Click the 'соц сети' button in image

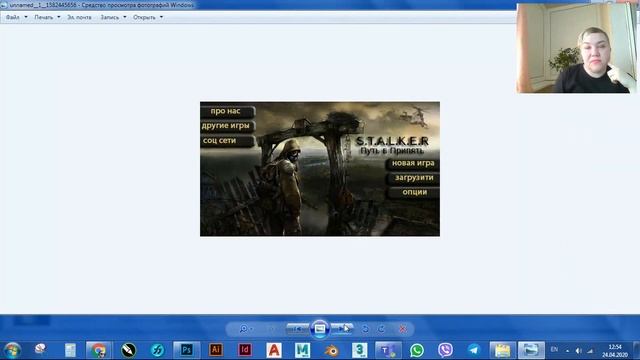[227, 141]
